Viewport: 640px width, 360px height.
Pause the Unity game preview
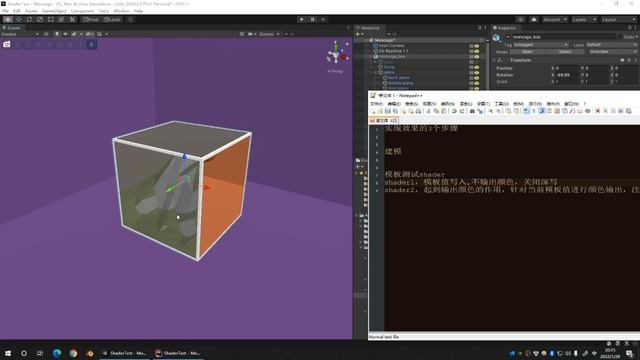point(313,20)
